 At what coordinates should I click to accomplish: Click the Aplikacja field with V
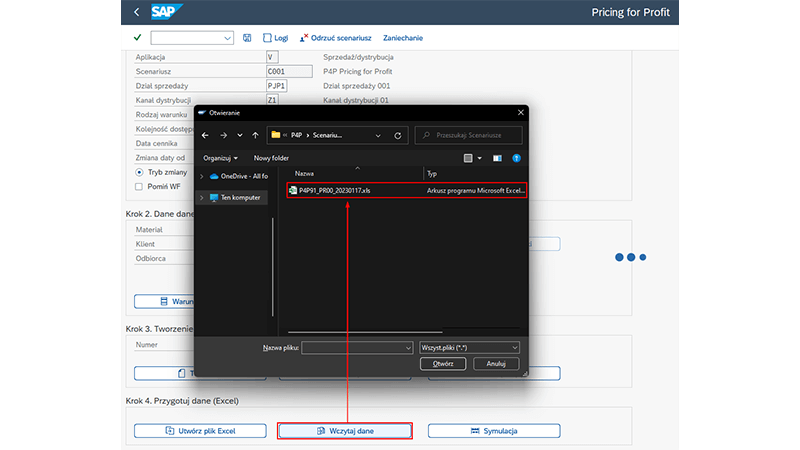point(272,57)
